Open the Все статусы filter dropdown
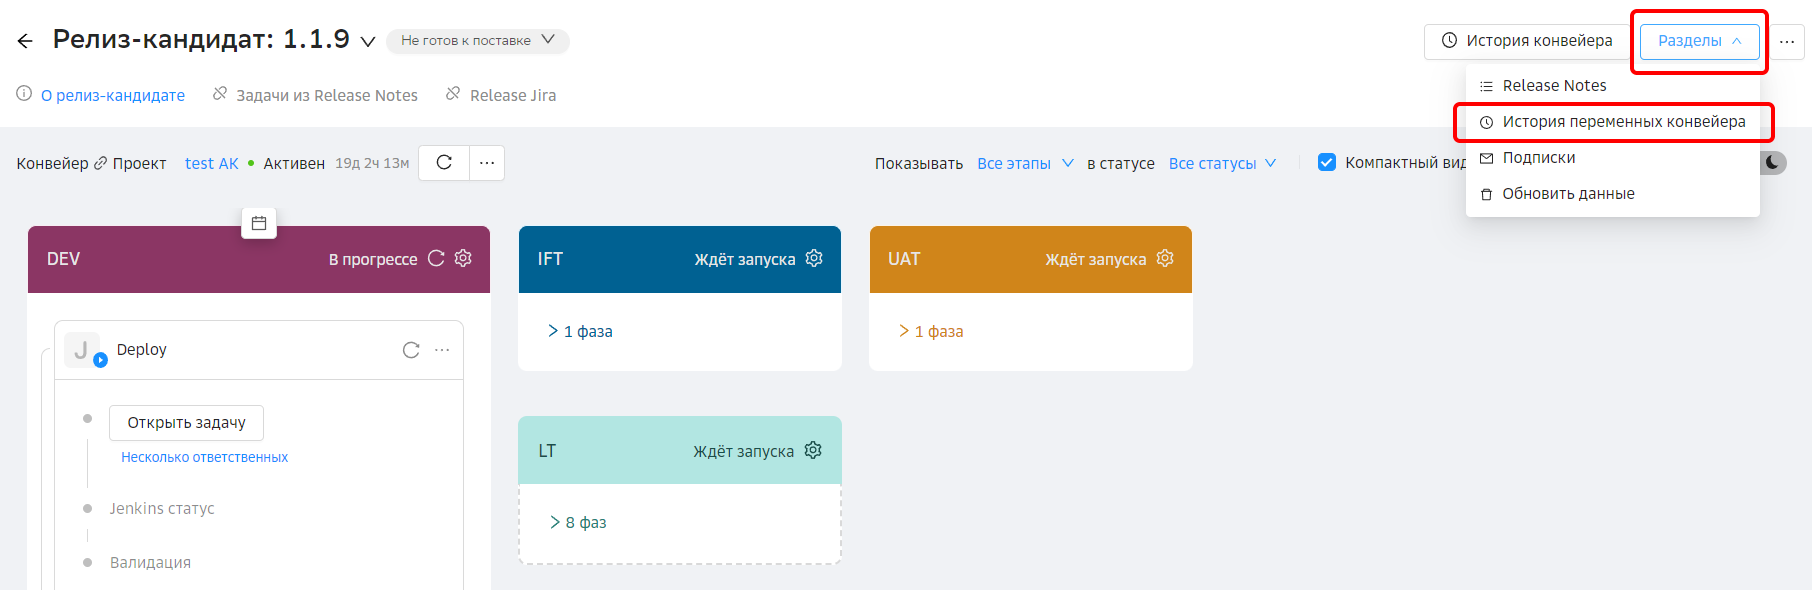The image size is (1812, 590). pyautogui.click(x=1222, y=163)
